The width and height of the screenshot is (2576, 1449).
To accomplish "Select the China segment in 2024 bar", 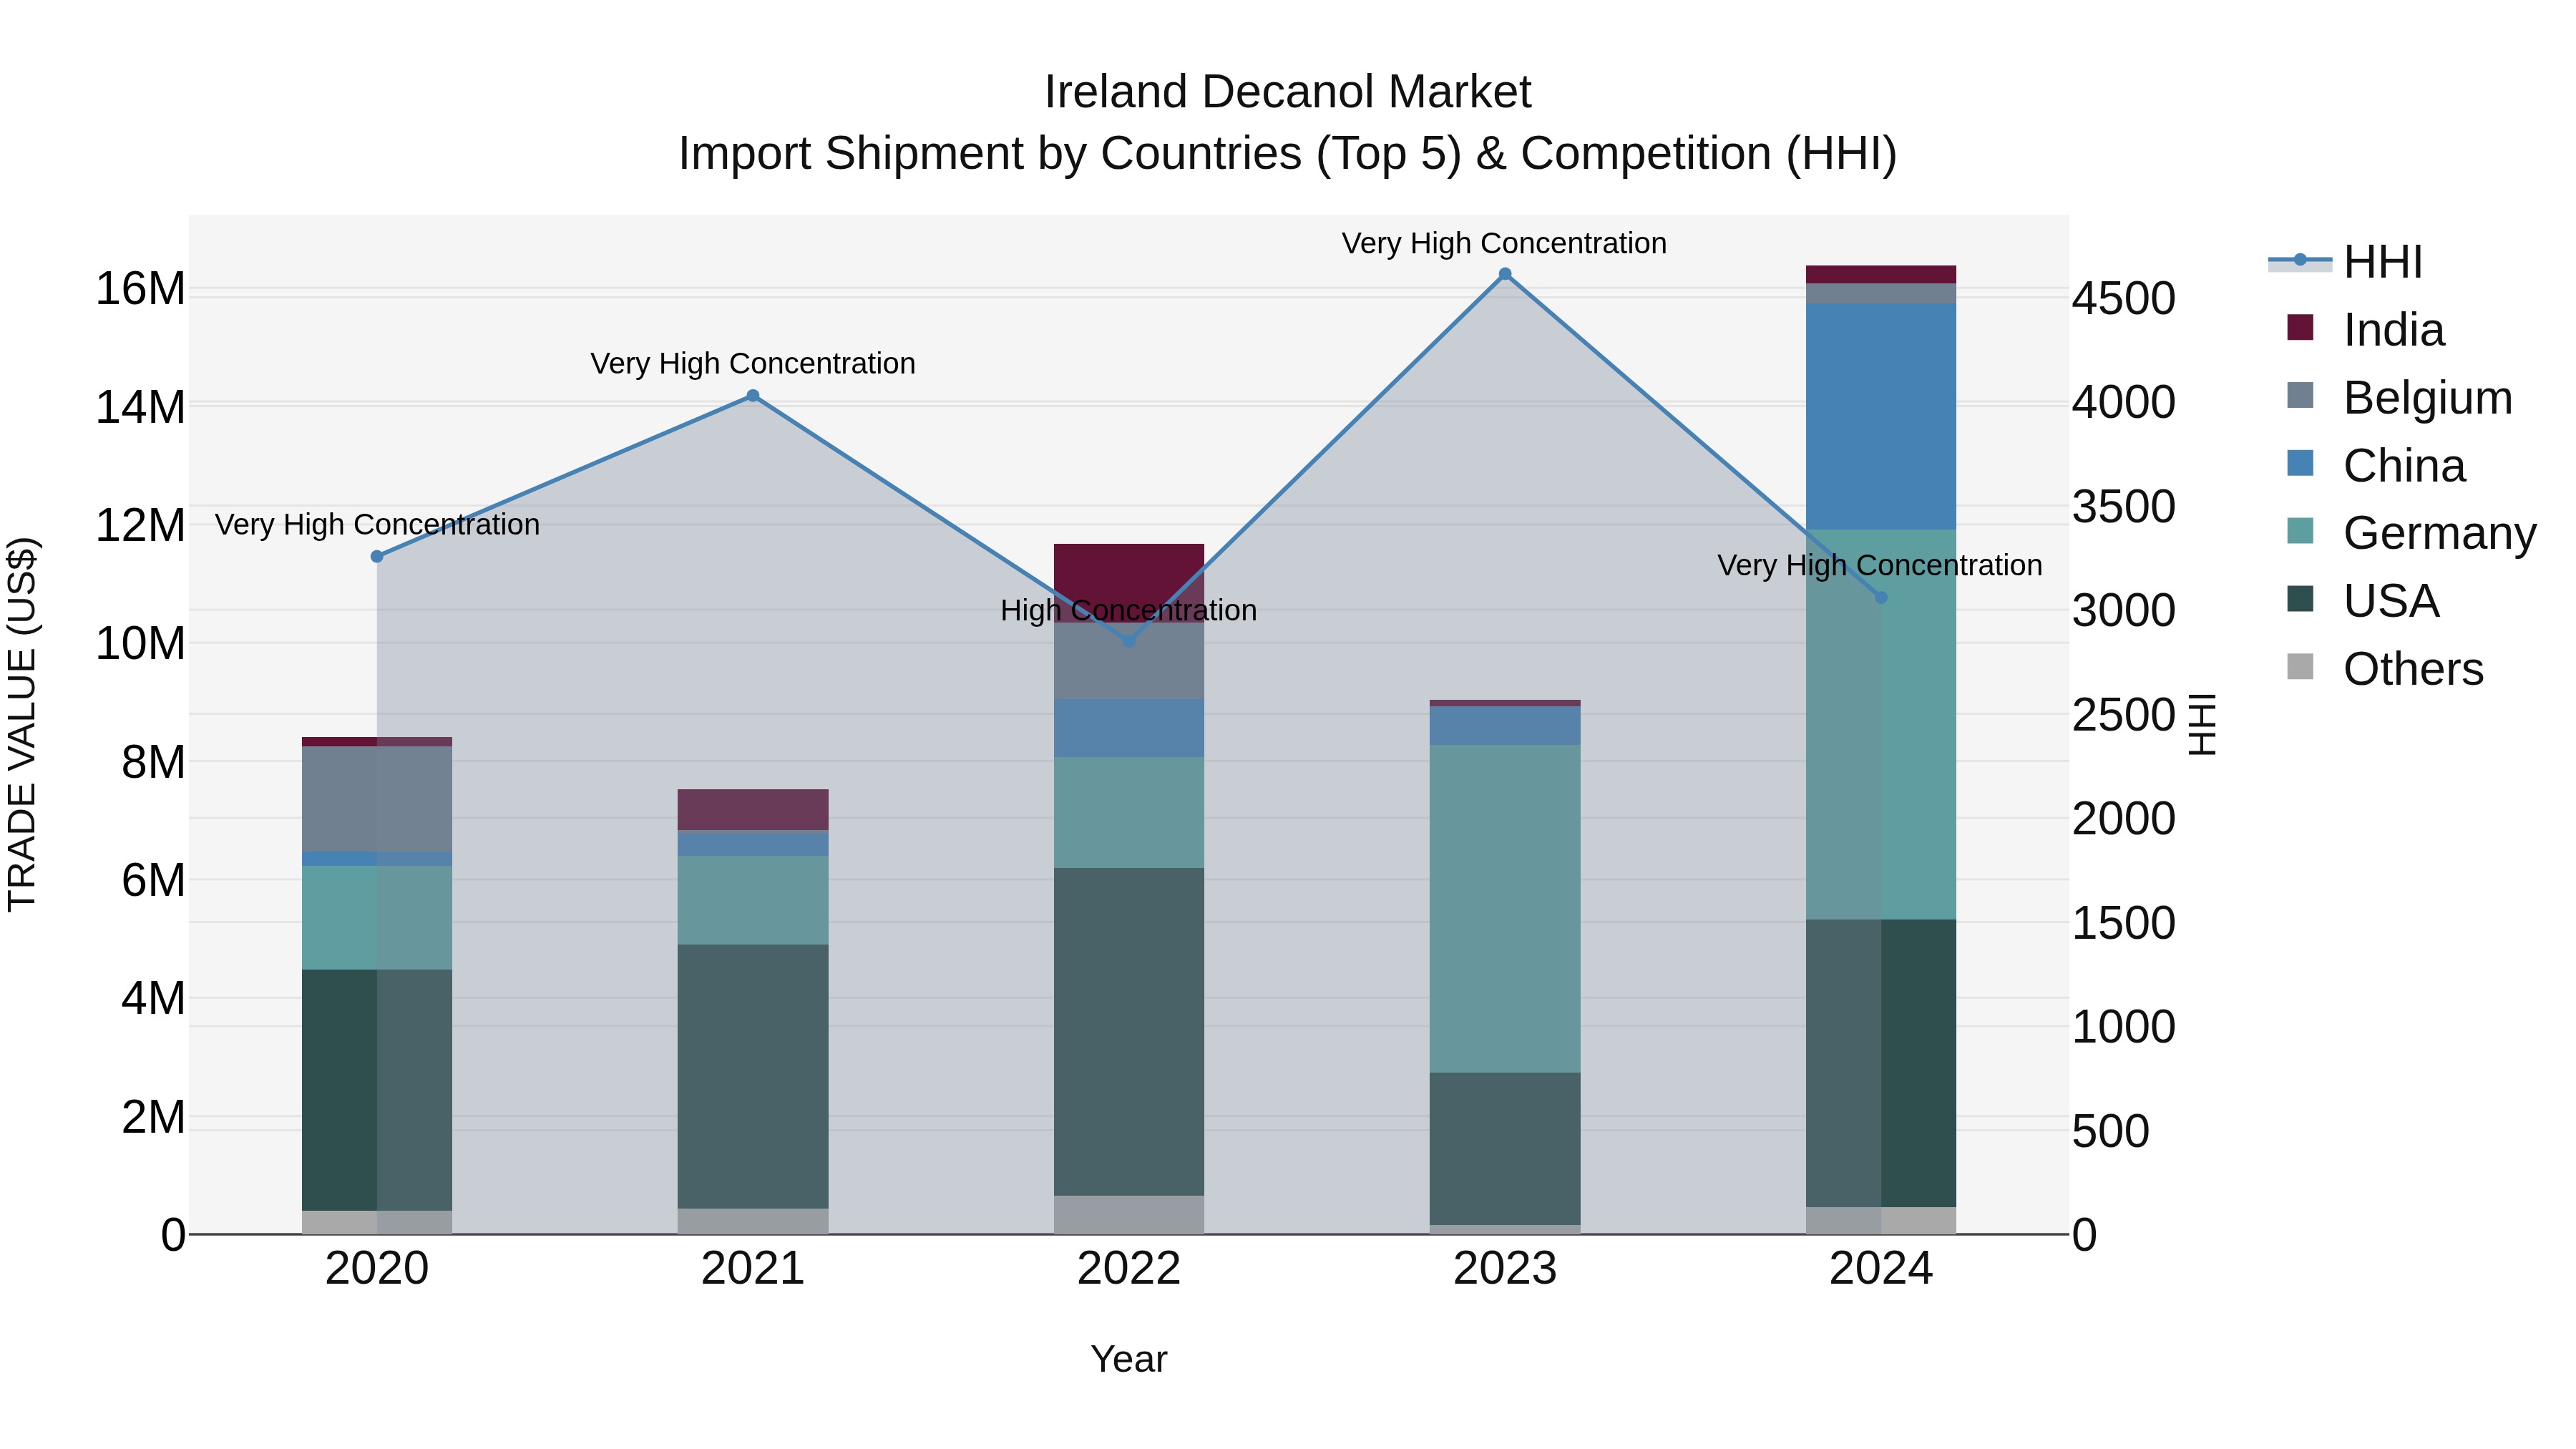I will [x=1881, y=417].
